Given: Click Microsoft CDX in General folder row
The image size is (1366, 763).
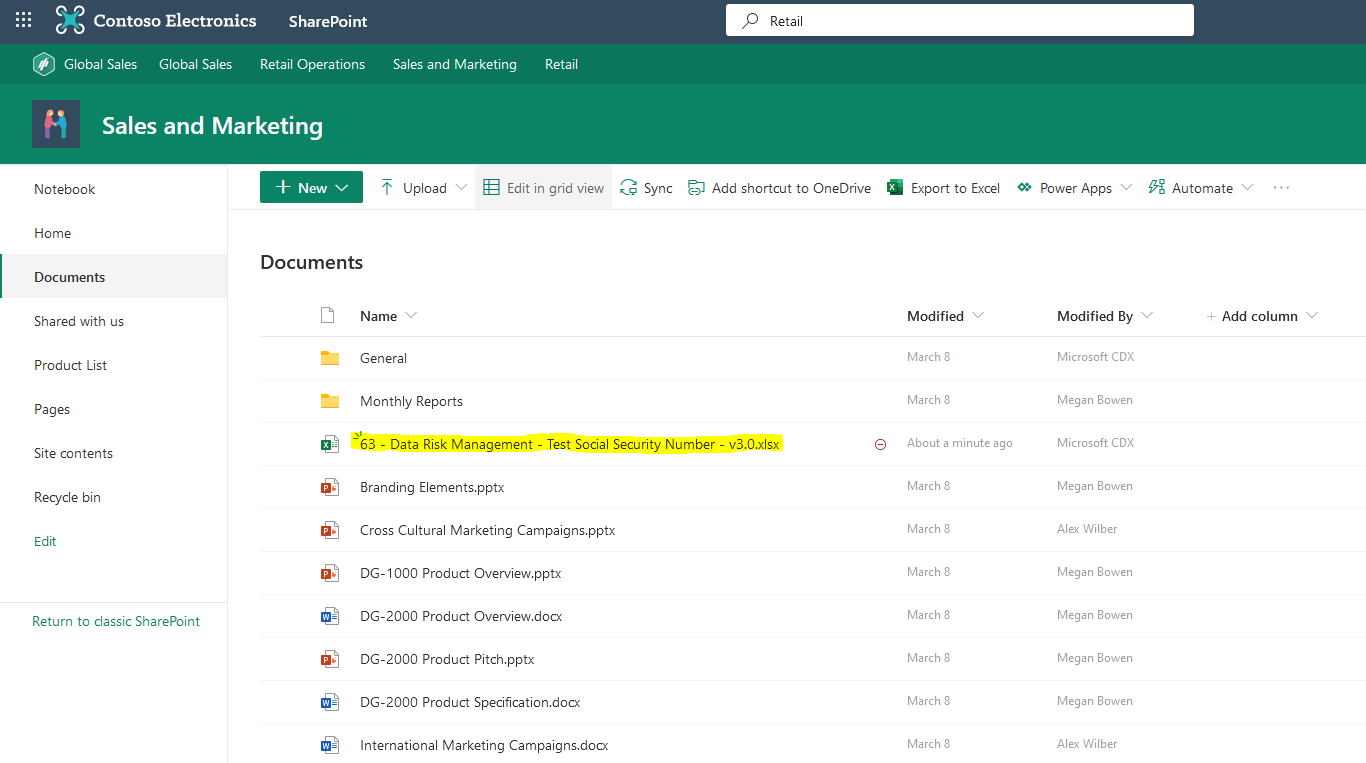Looking at the screenshot, I should click(x=1095, y=357).
